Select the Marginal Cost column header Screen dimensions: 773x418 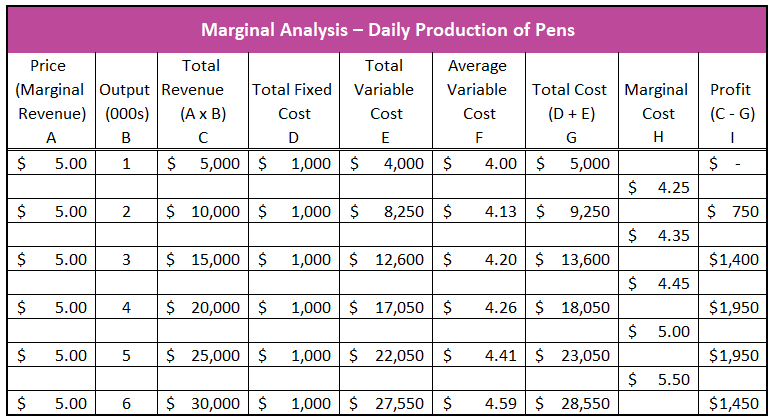[658, 101]
